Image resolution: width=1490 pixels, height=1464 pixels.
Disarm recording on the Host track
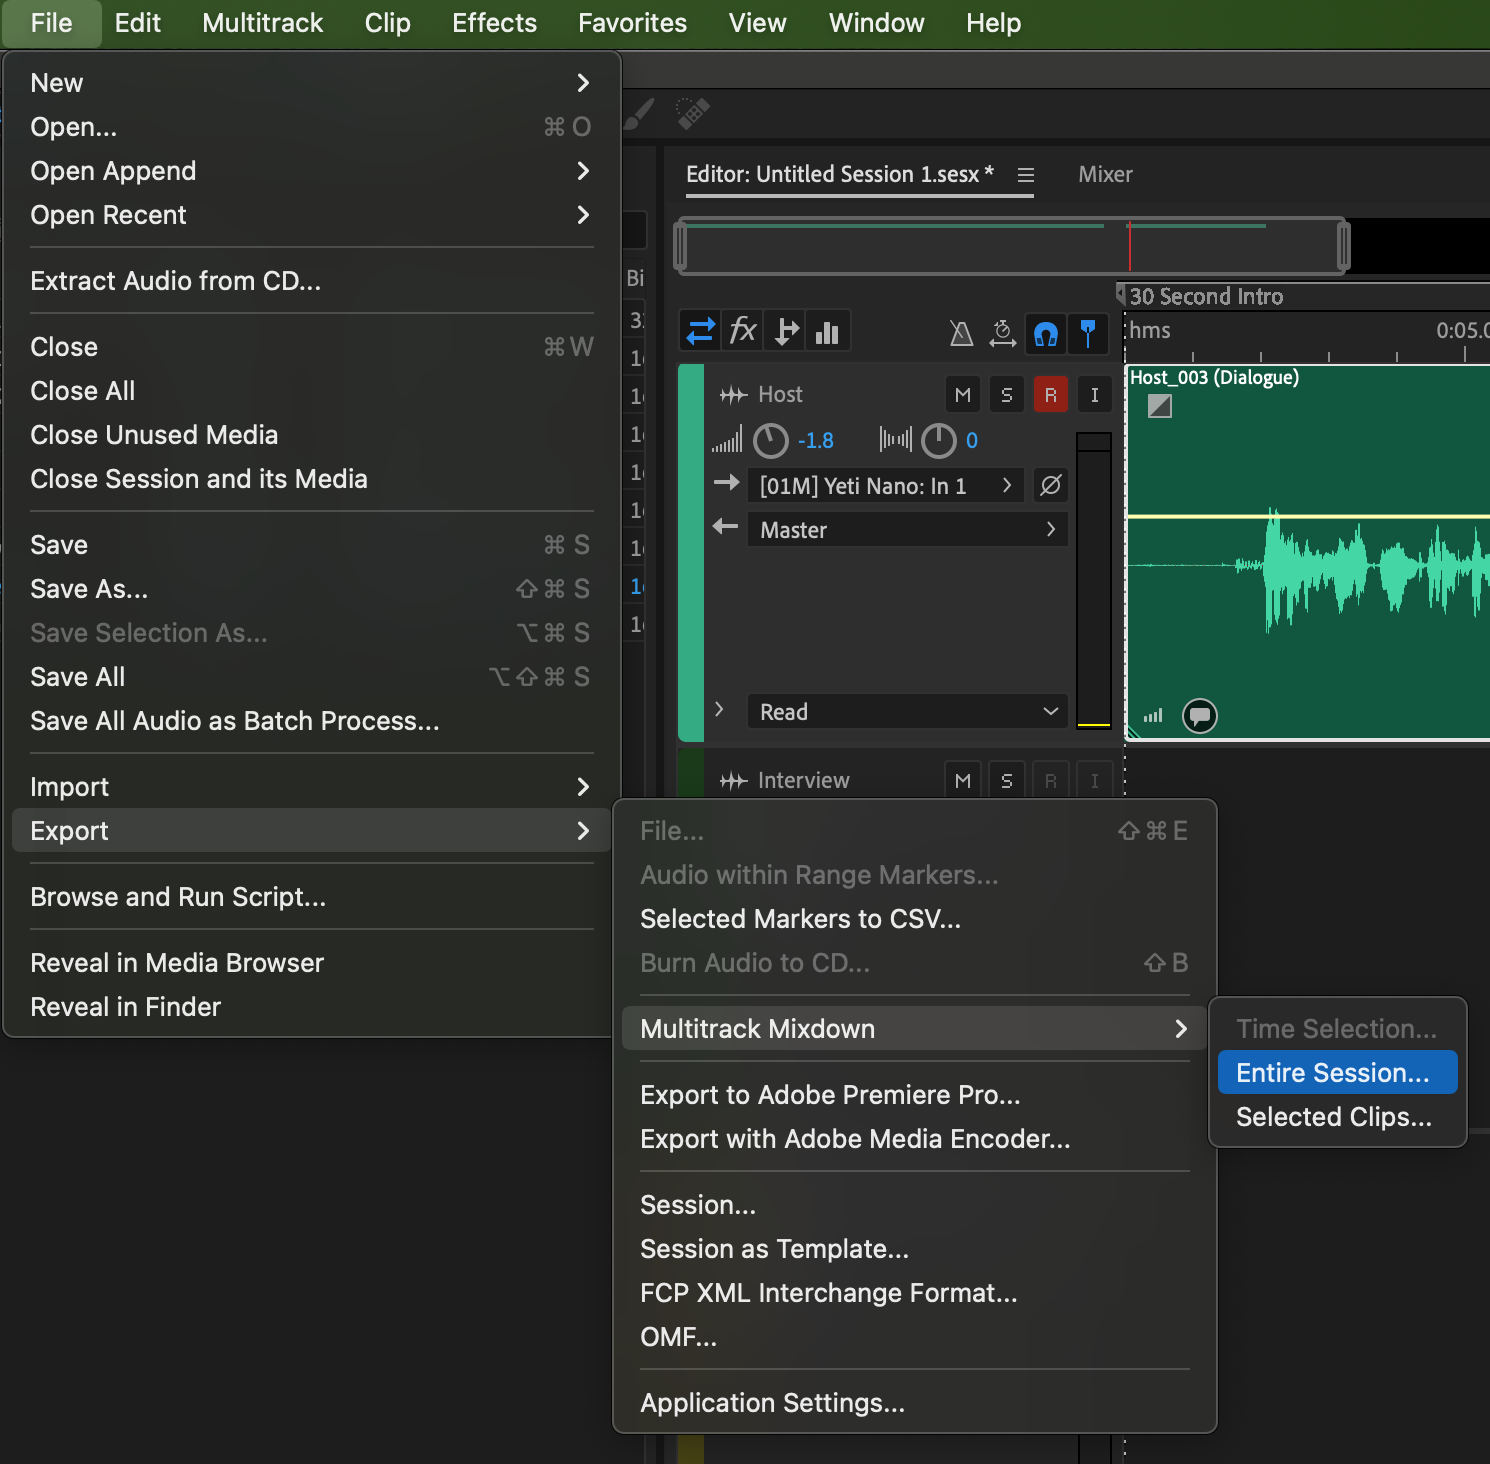coord(1050,395)
